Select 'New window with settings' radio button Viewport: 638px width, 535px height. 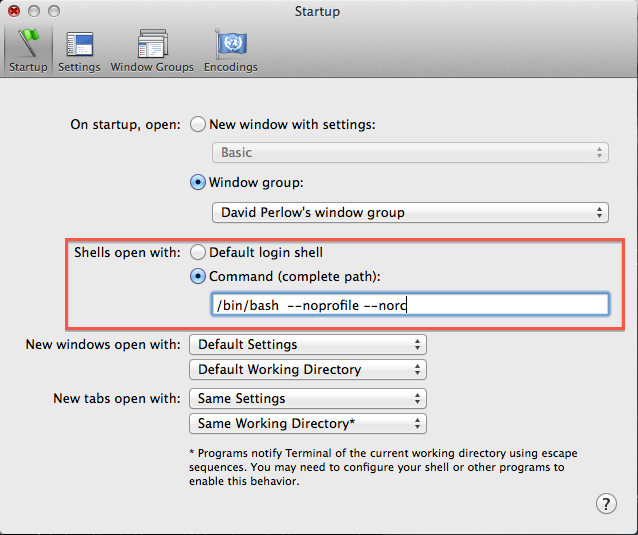pos(198,124)
